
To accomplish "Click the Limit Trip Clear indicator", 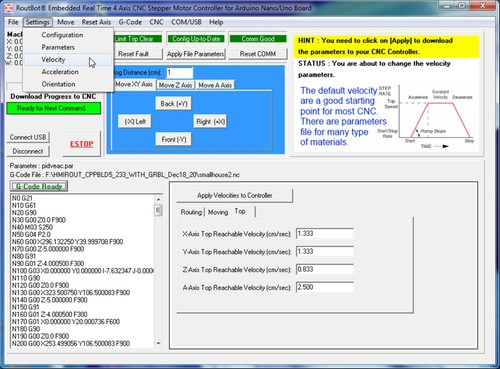I will 137,39.
